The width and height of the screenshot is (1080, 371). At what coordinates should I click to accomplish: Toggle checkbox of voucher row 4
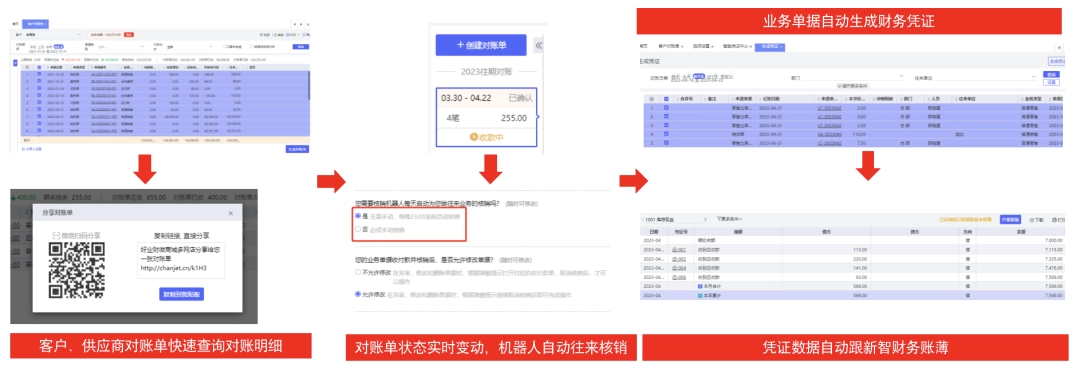[x=665, y=134]
